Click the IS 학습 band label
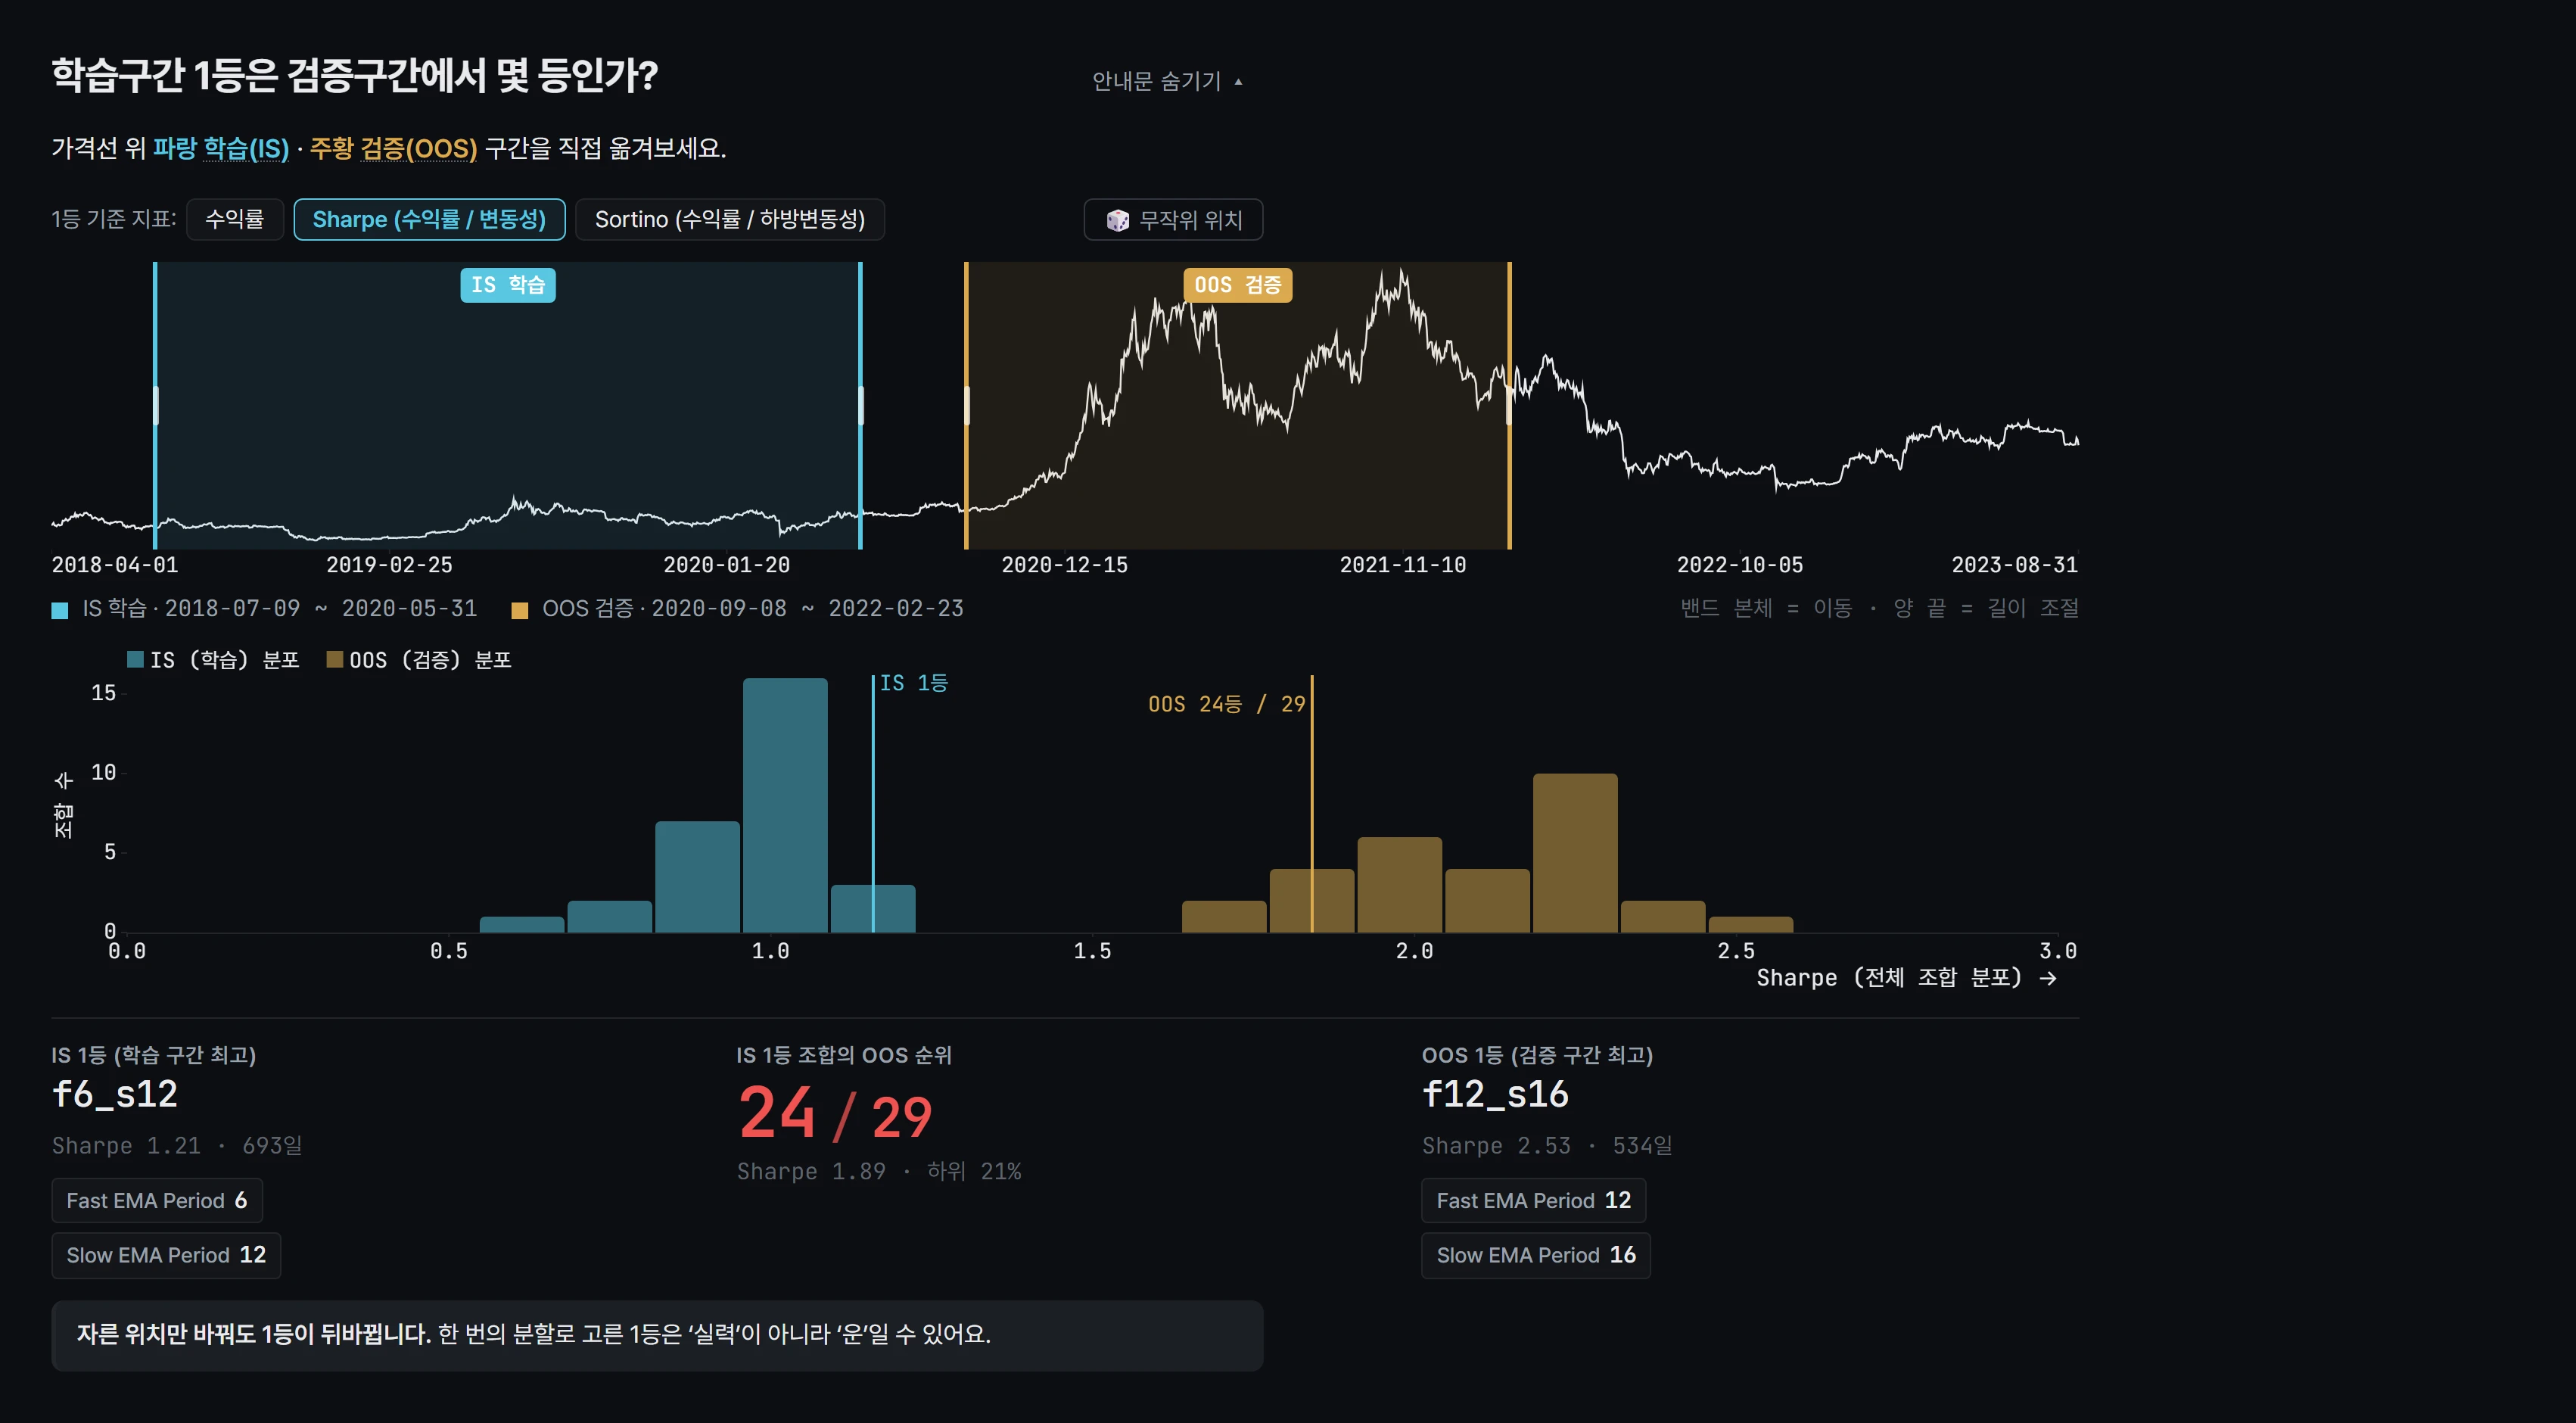The image size is (2576, 1423). pyautogui.click(x=508, y=285)
